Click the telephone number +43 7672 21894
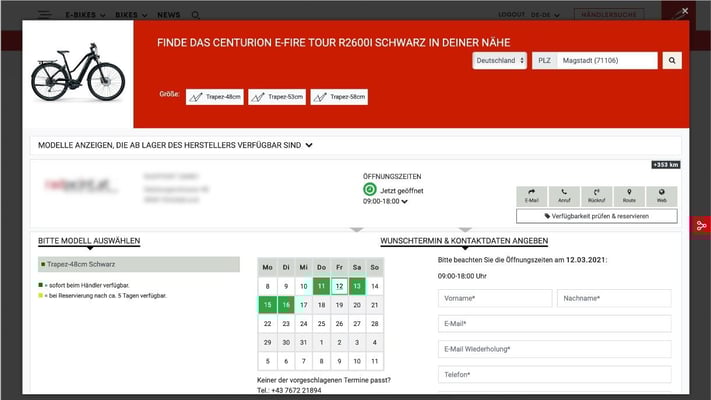 296,390
